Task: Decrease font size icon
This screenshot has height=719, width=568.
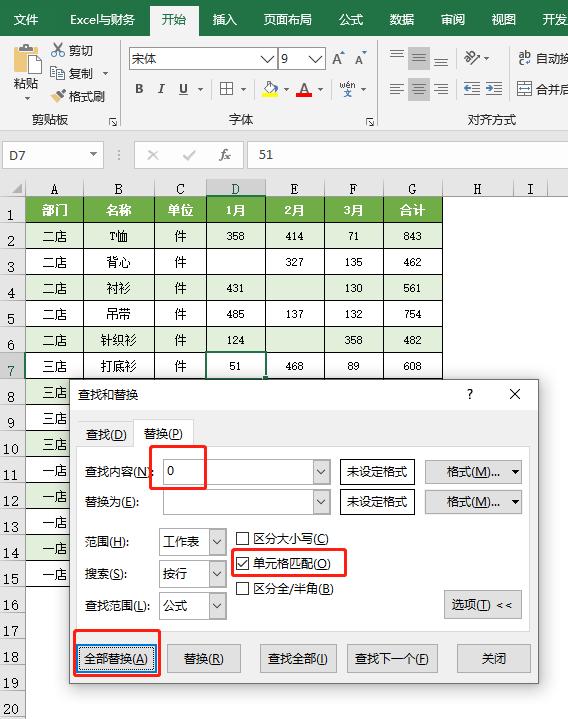Action: tap(360, 59)
